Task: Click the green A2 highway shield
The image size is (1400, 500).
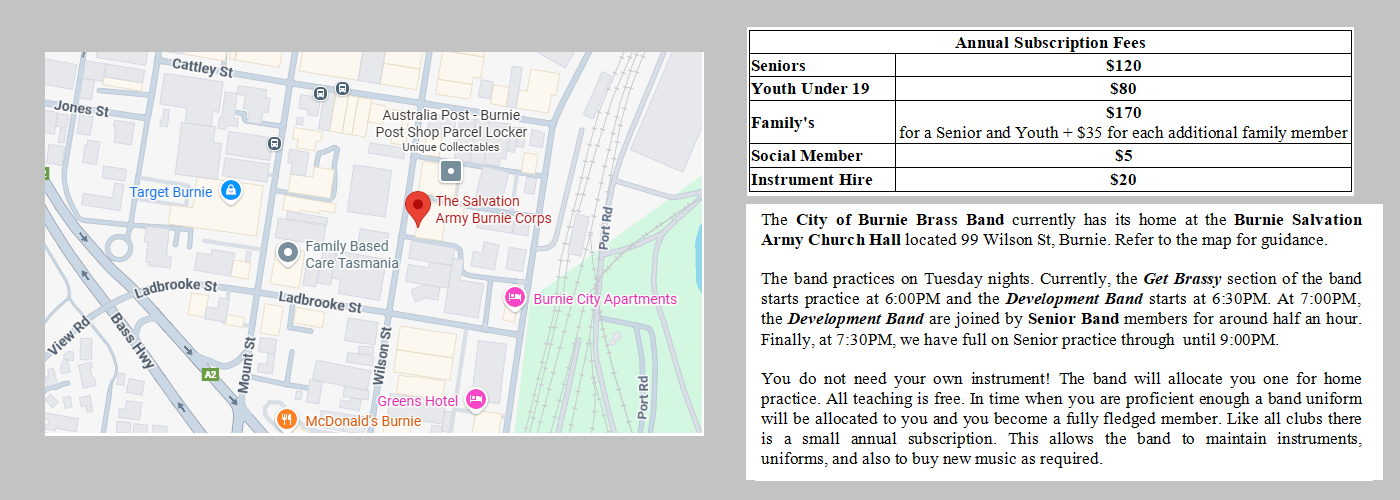Action: 210,374
